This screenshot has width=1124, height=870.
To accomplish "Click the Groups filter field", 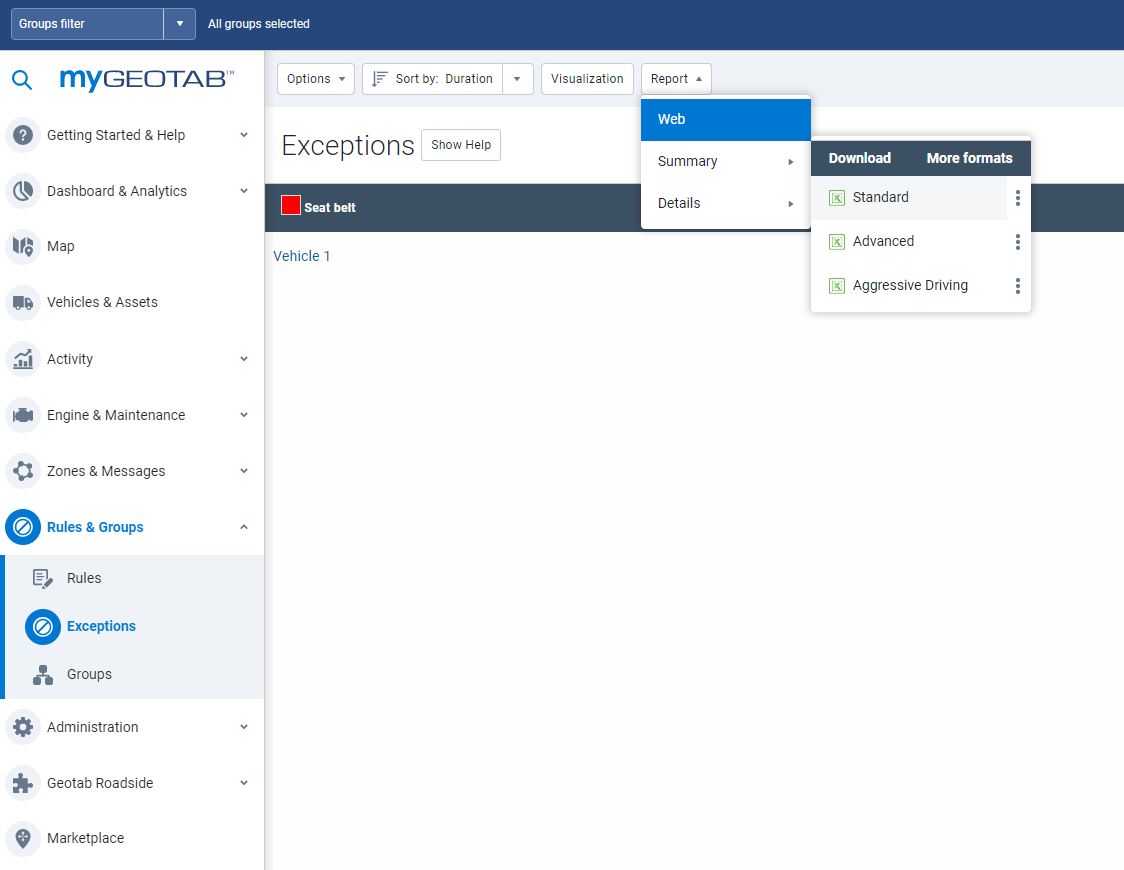I will coord(87,24).
